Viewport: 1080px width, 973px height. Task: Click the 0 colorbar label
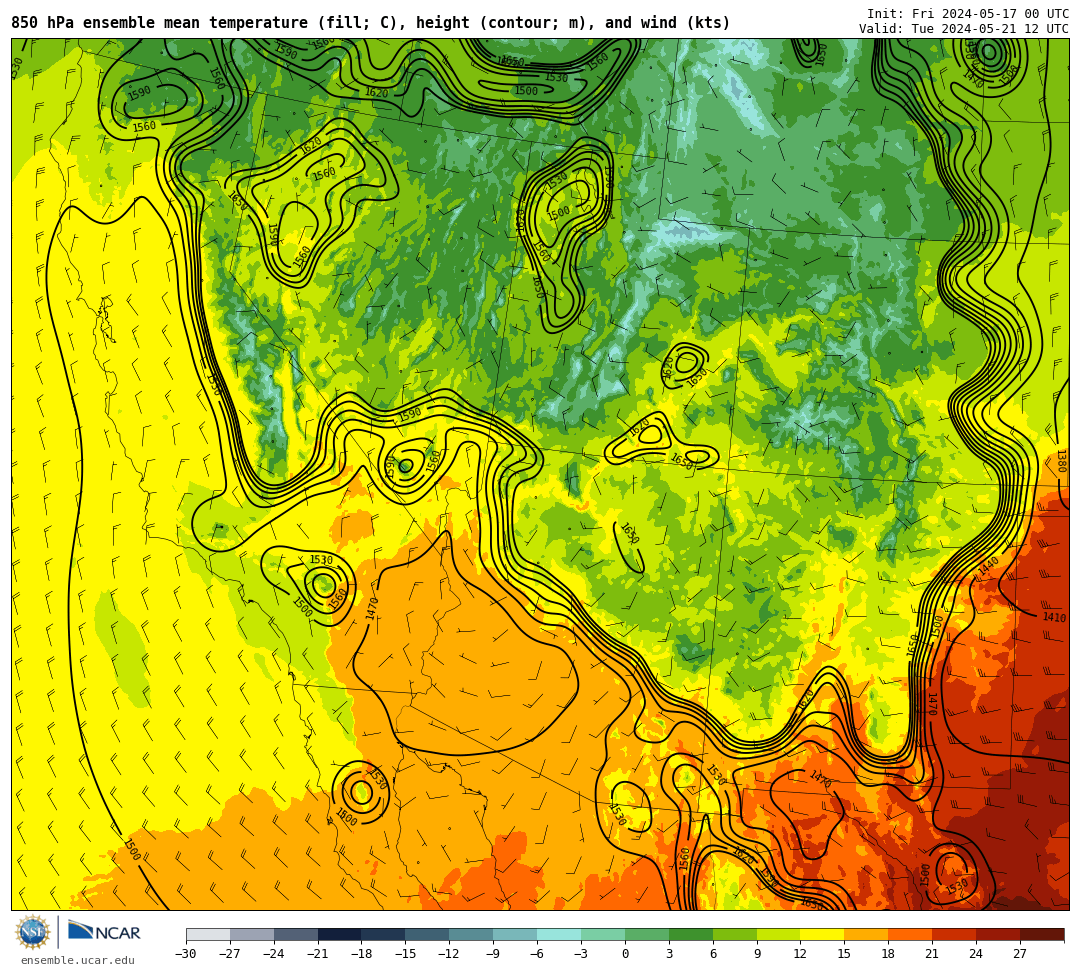pos(625,954)
